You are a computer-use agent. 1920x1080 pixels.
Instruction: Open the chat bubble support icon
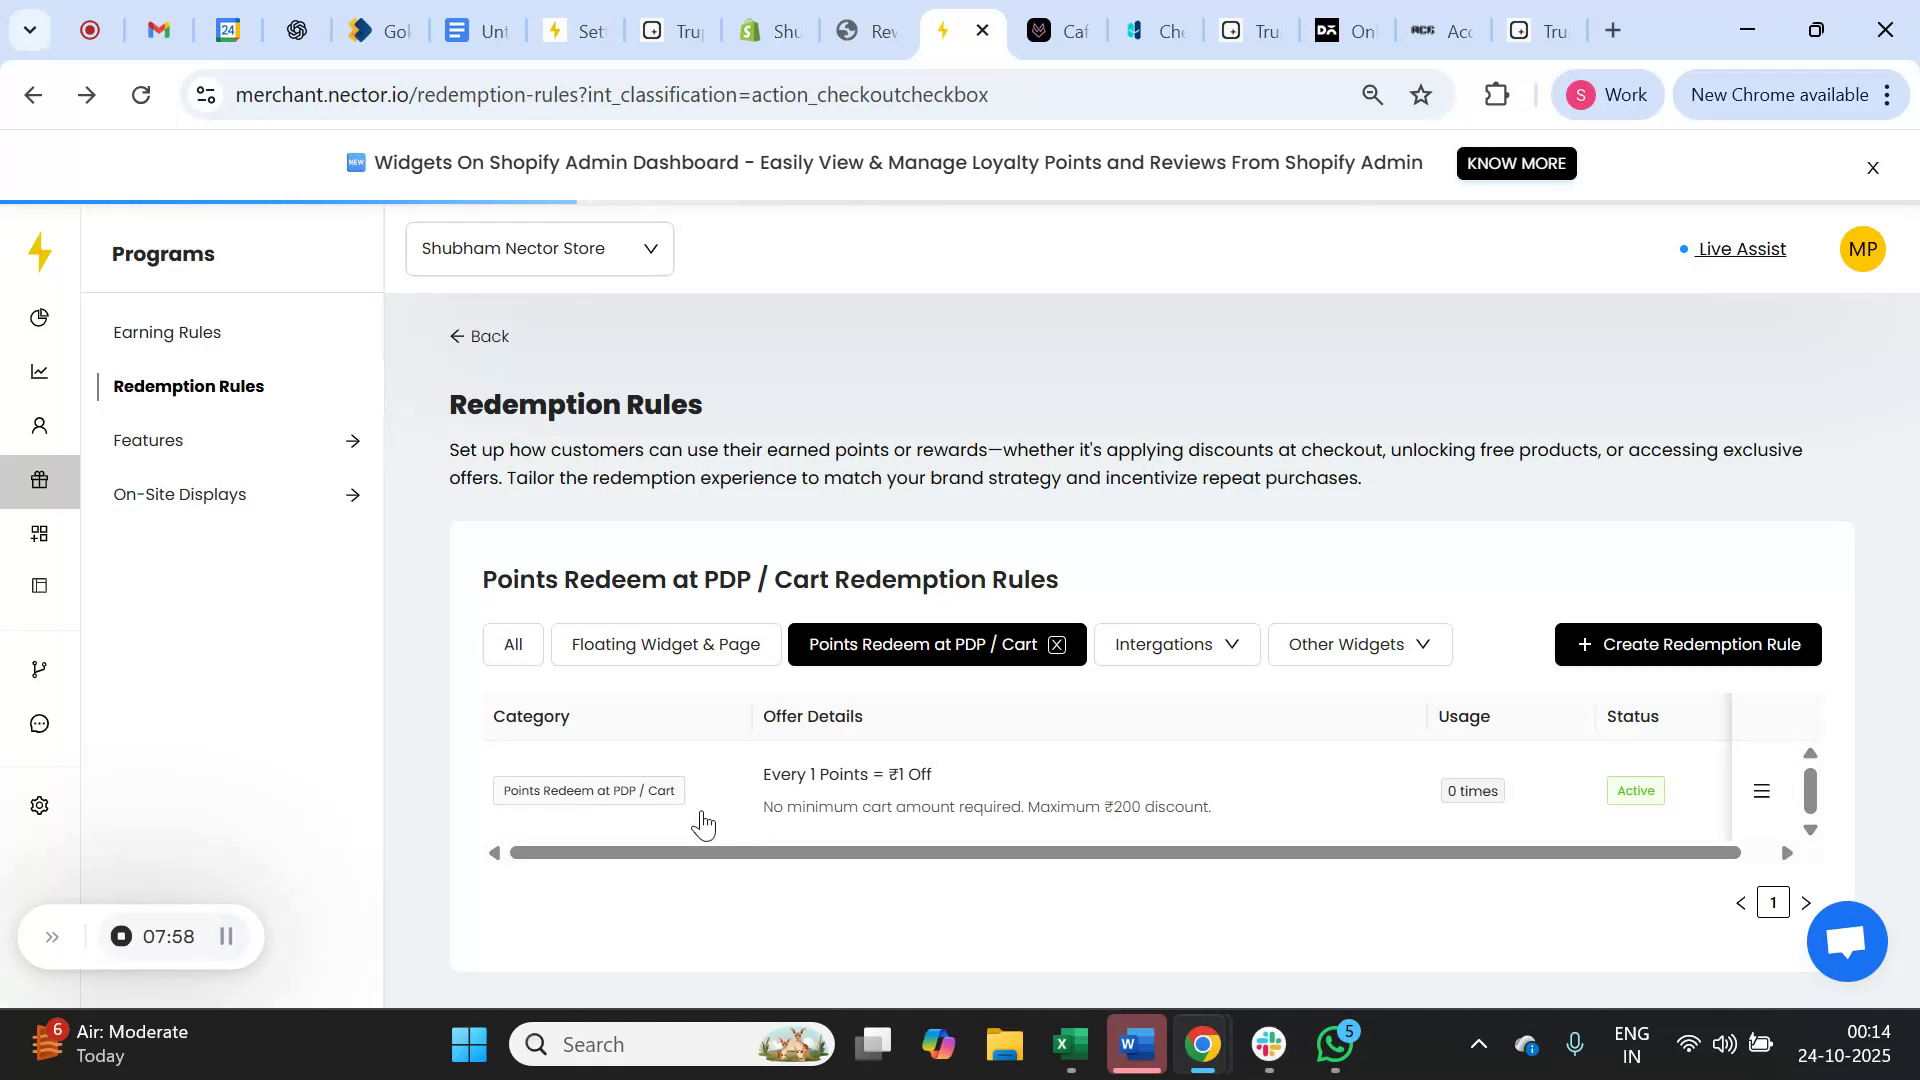[x=40, y=723]
